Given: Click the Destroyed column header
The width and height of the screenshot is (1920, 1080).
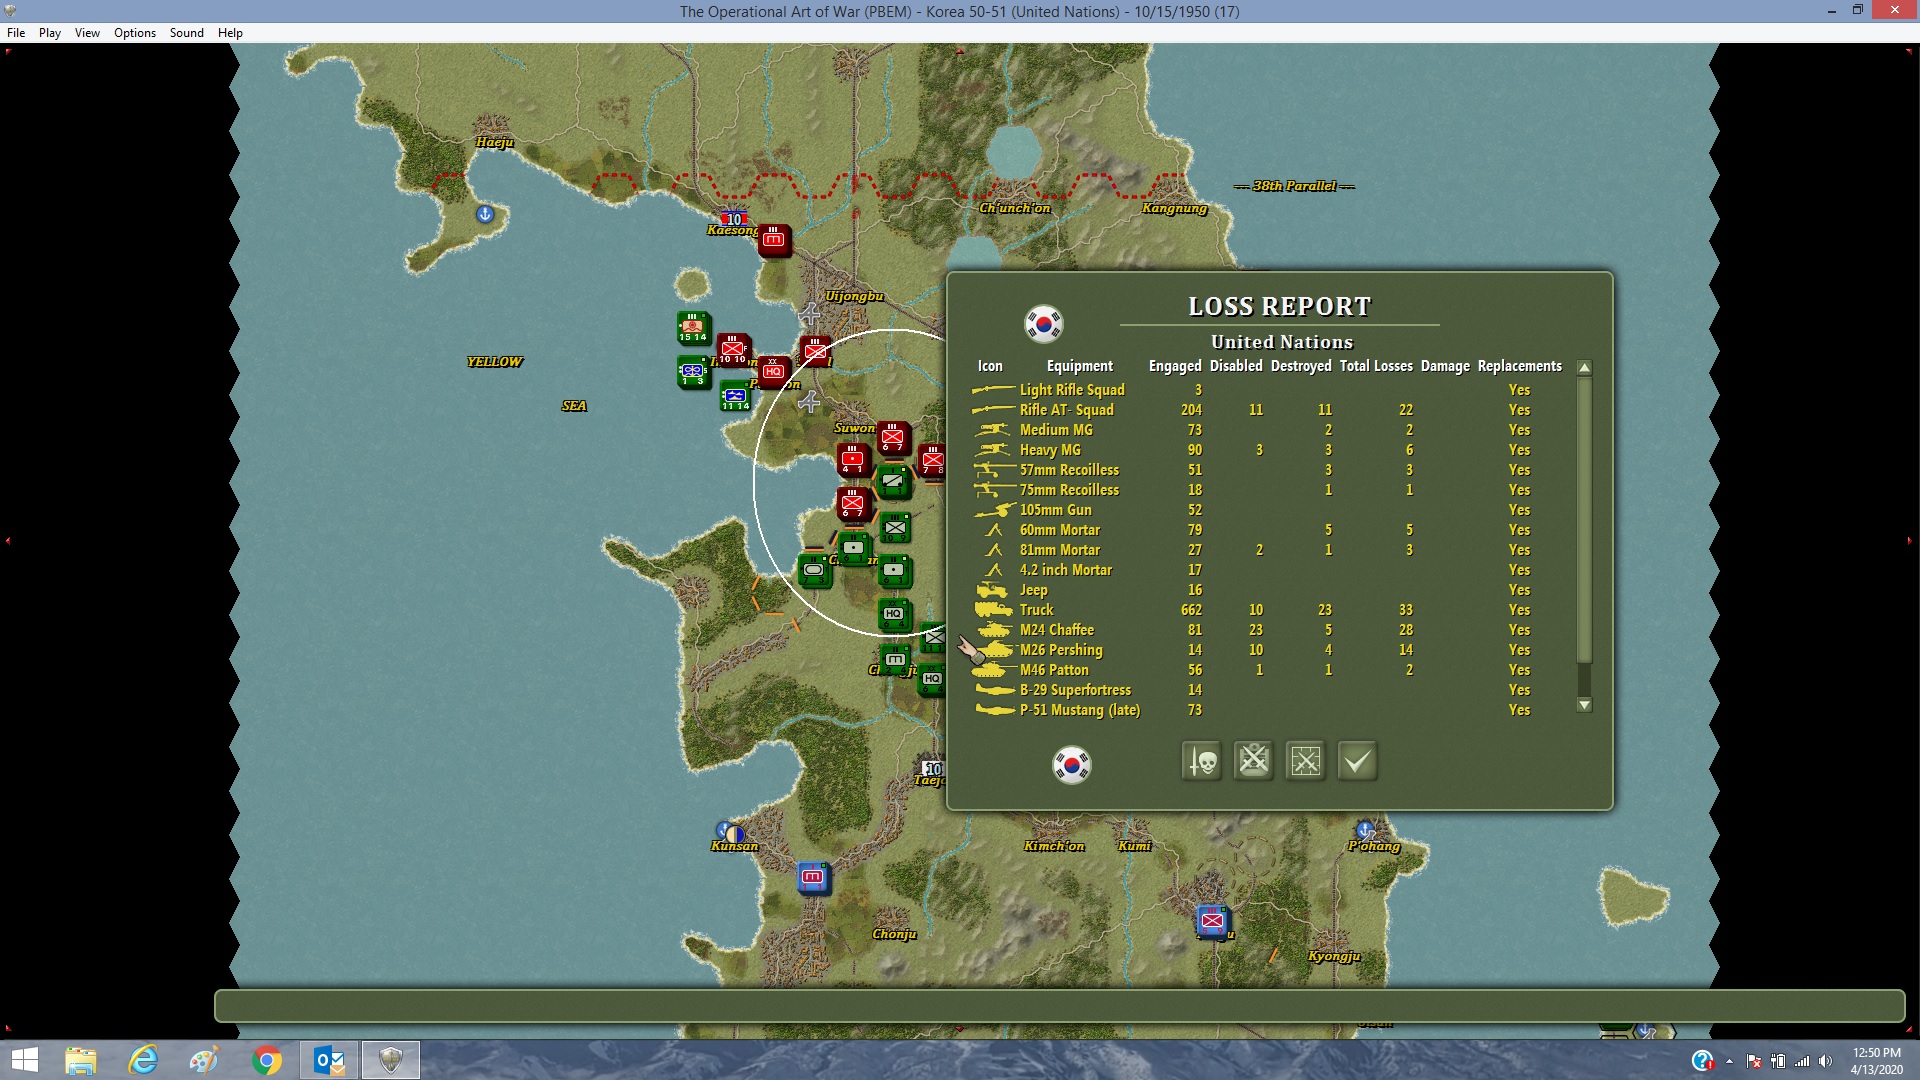Looking at the screenshot, I should (x=1301, y=366).
